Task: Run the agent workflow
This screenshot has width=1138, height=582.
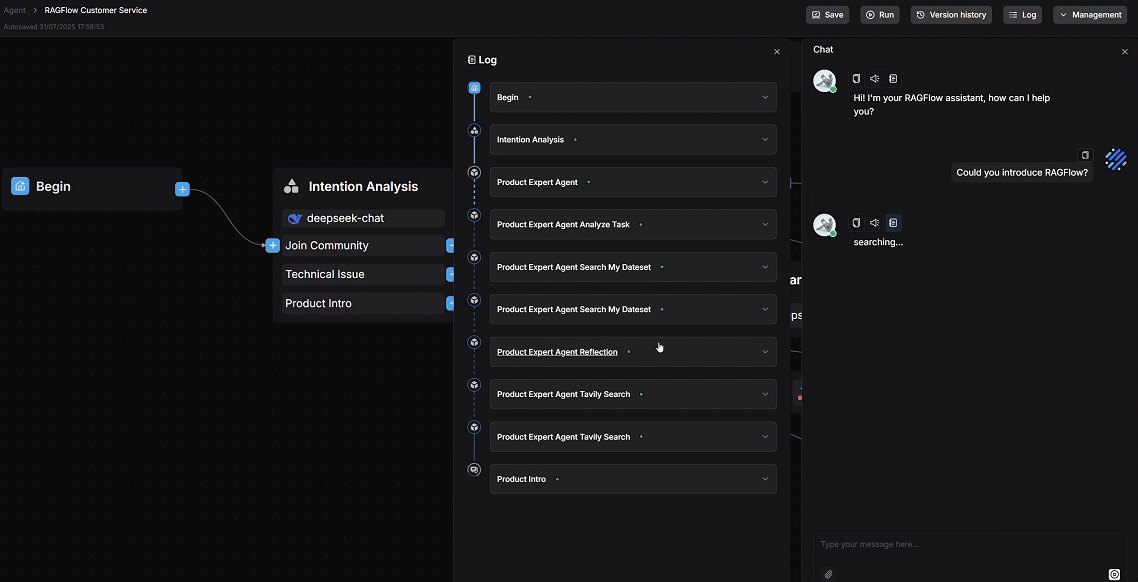Action: tap(880, 15)
